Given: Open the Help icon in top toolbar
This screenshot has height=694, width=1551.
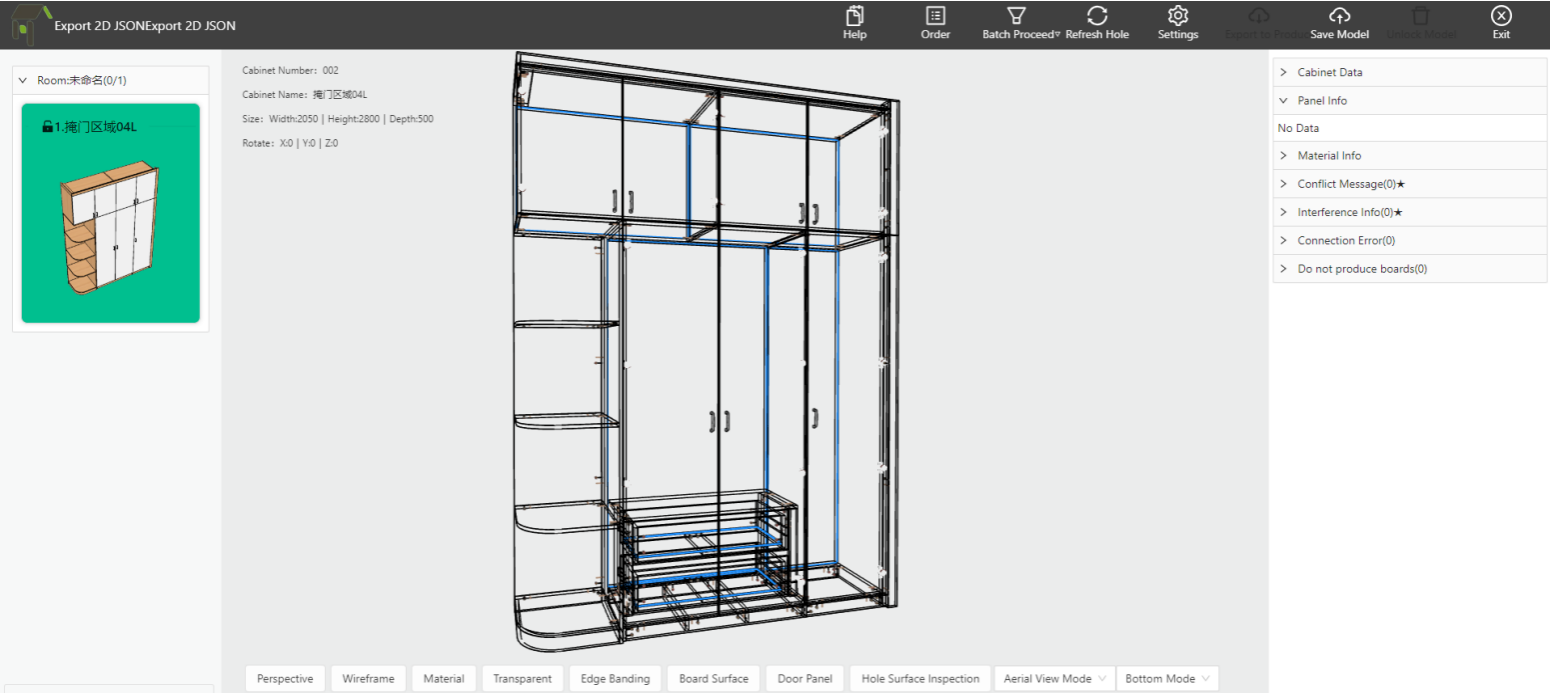Looking at the screenshot, I should click(x=855, y=17).
